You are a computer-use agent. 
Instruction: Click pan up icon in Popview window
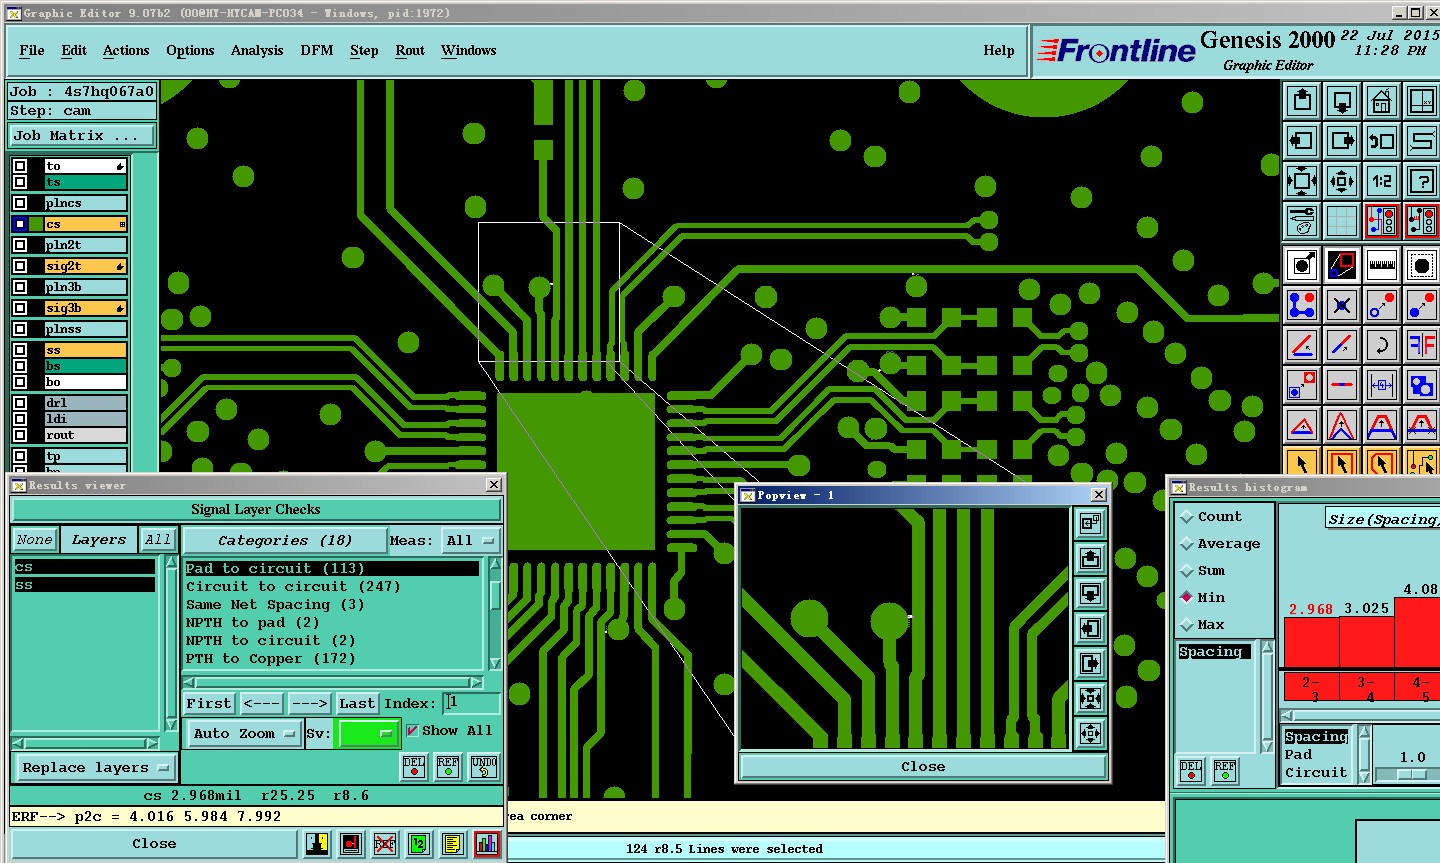point(1090,558)
